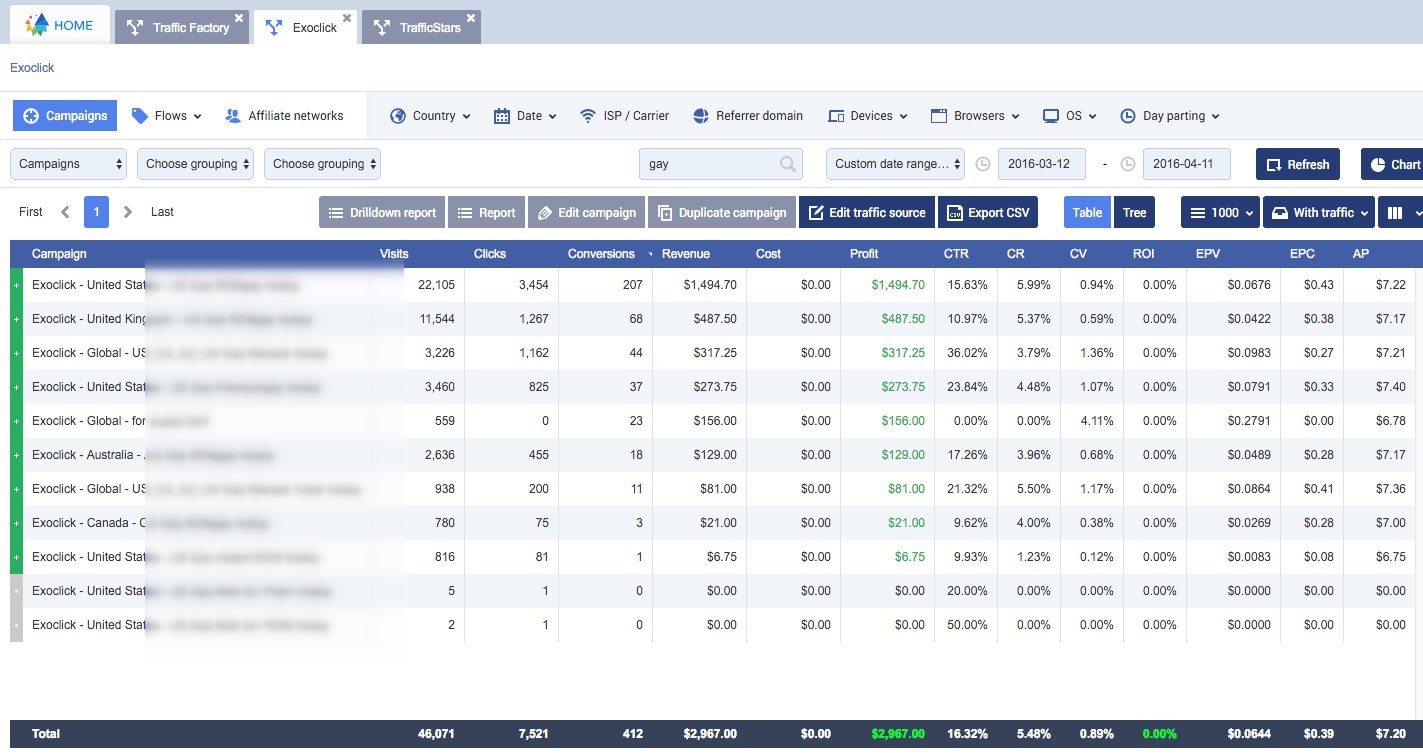Image resolution: width=1423 pixels, height=756 pixels.
Task: Sort by the Visits column header
Action: [394, 254]
